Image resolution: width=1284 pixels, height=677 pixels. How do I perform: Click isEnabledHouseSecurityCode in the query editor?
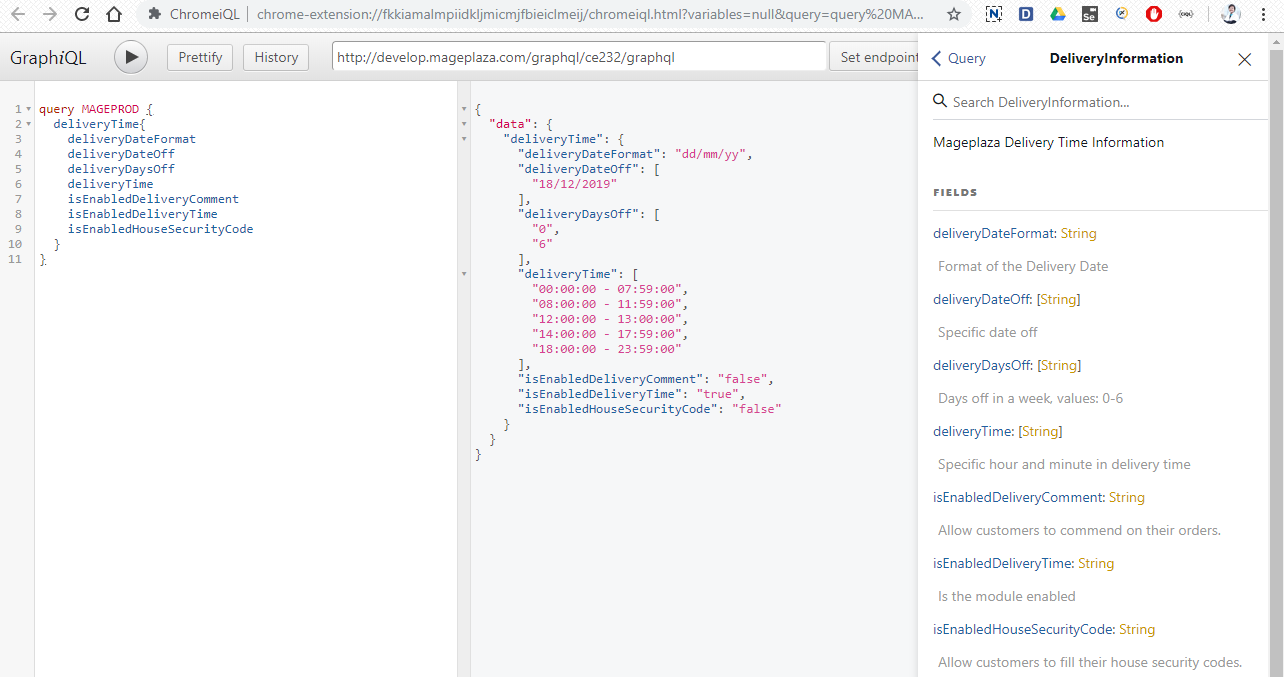(160, 229)
